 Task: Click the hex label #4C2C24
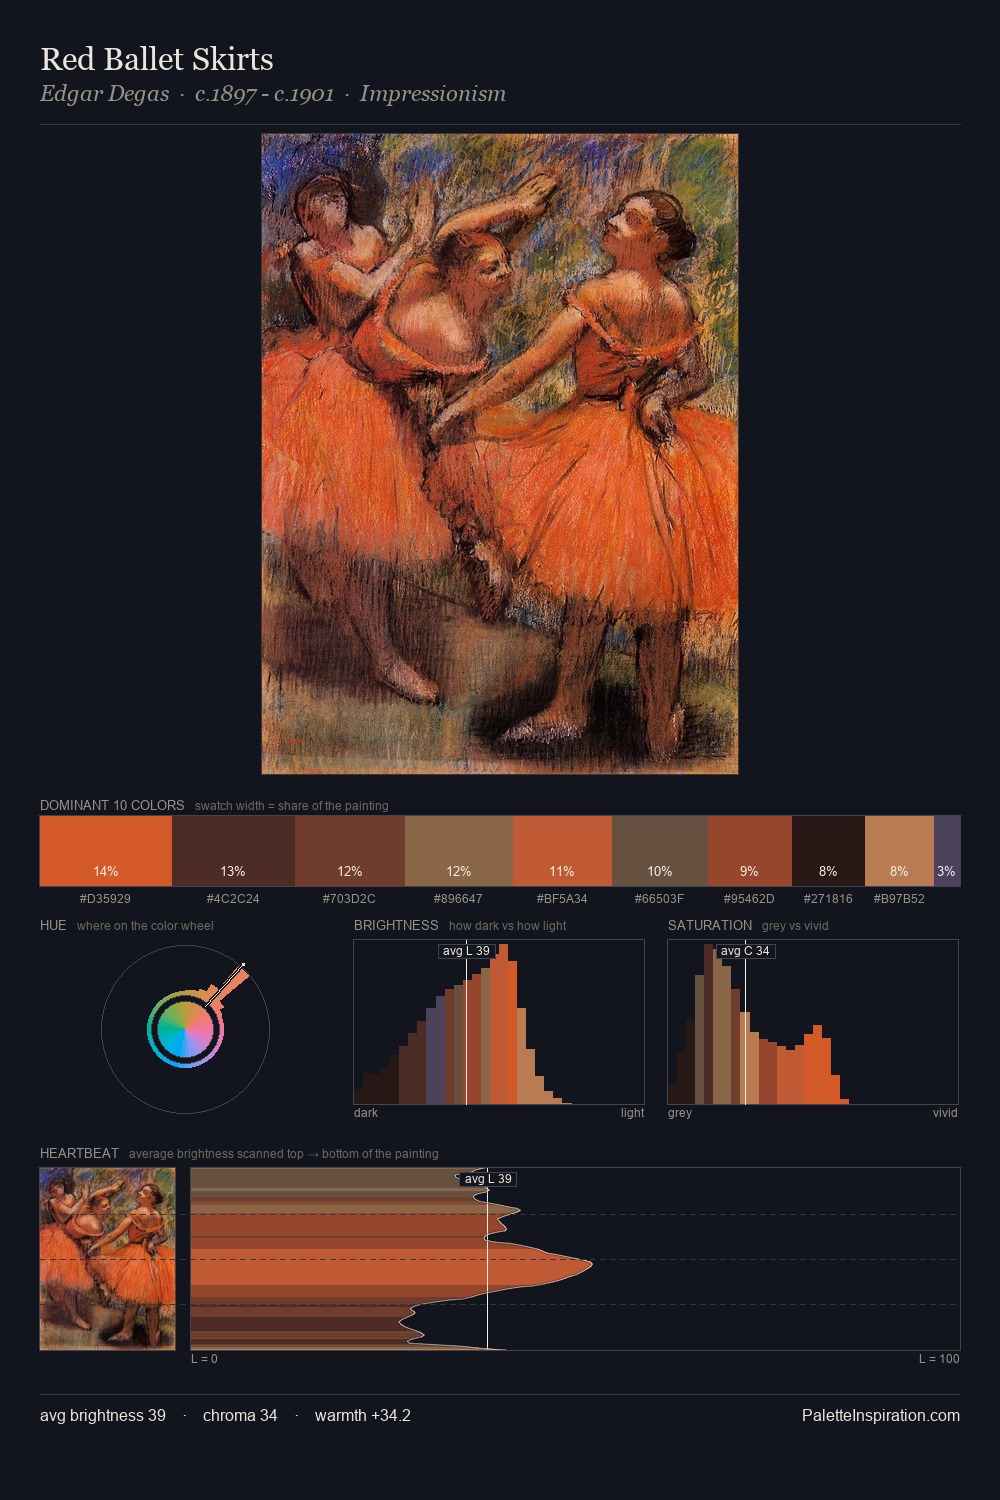pyautogui.click(x=233, y=899)
